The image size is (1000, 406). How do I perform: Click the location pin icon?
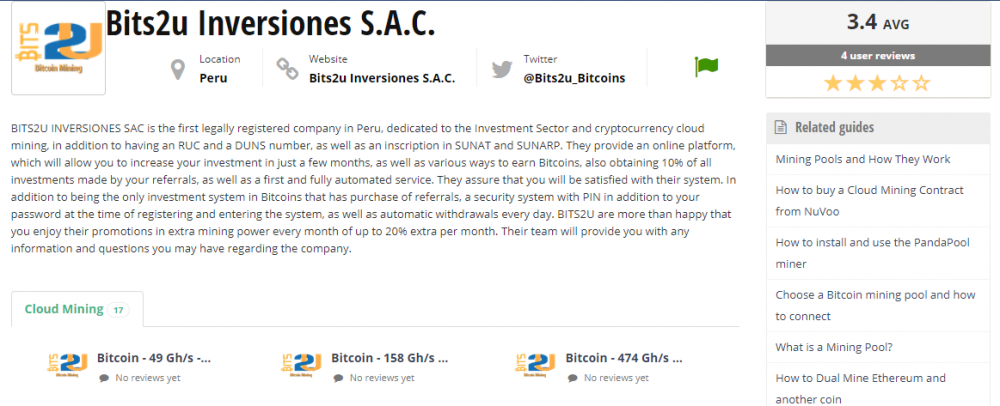coord(178,69)
